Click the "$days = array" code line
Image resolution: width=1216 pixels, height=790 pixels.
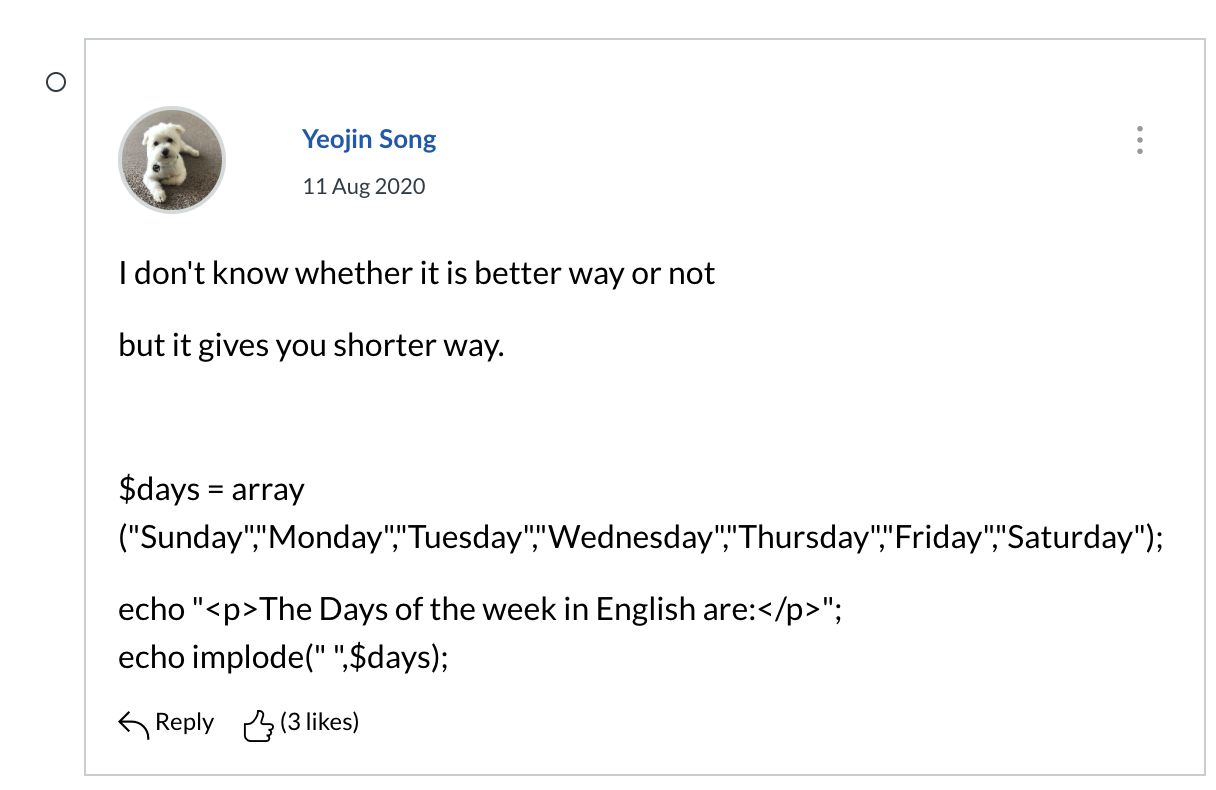coord(211,490)
